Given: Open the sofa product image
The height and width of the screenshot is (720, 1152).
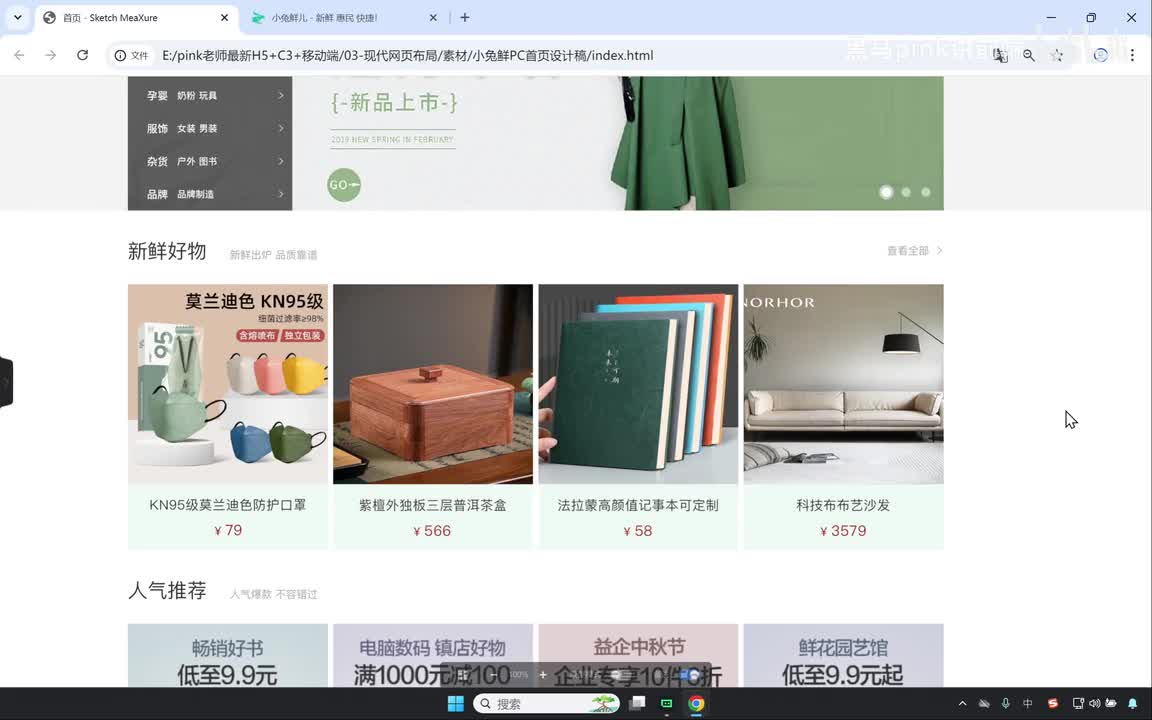Looking at the screenshot, I should [843, 384].
